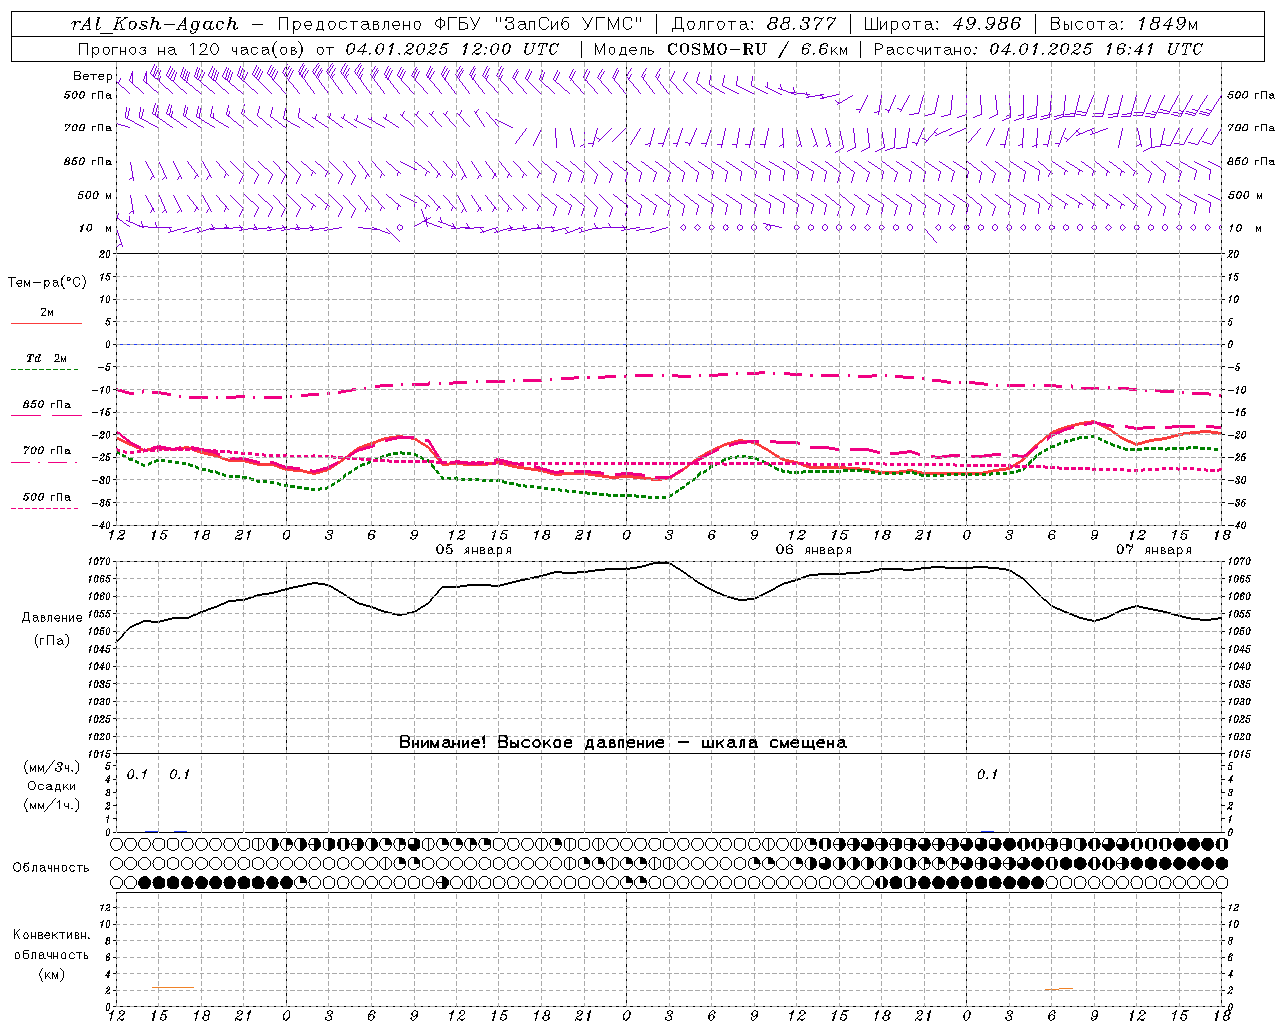This screenshot has width=1280, height=1024.
Task: Select the Широта: 49.986 value
Action: coord(941,24)
